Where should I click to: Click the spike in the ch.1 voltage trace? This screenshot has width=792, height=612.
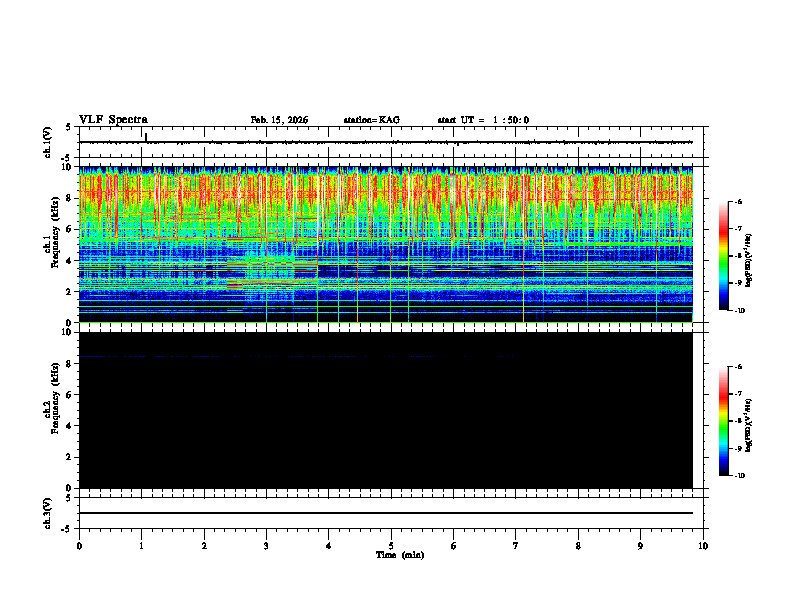click(146, 137)
